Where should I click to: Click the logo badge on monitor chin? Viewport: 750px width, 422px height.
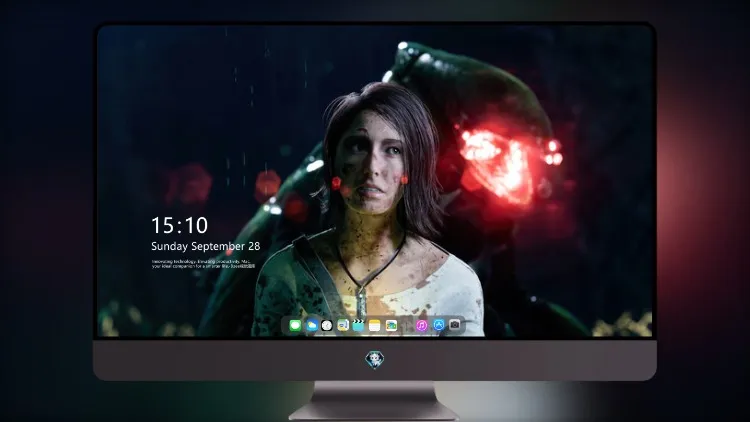coord(375,360)
